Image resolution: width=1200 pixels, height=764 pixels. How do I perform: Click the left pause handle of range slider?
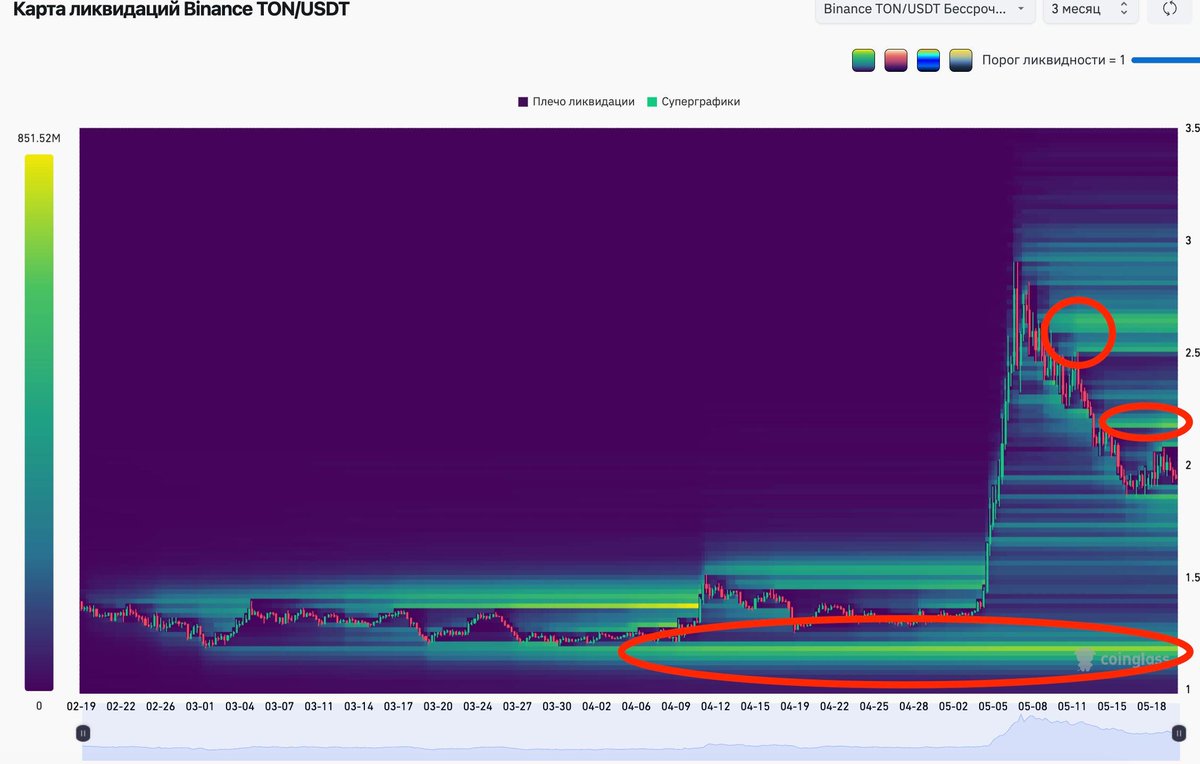(84, 733)
